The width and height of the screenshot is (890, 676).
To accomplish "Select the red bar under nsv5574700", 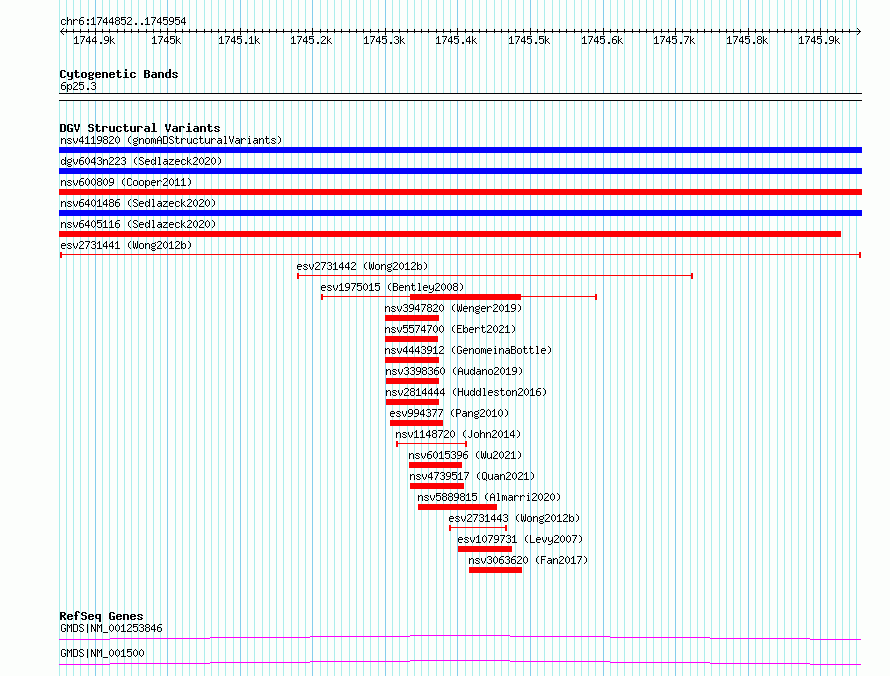I will [x=412, y=339].
